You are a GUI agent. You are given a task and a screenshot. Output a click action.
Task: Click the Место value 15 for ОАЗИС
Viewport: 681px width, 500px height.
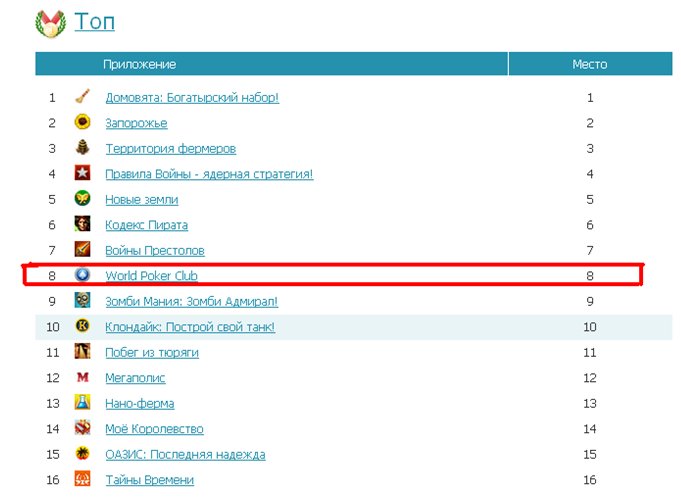(x=590, y=454)
